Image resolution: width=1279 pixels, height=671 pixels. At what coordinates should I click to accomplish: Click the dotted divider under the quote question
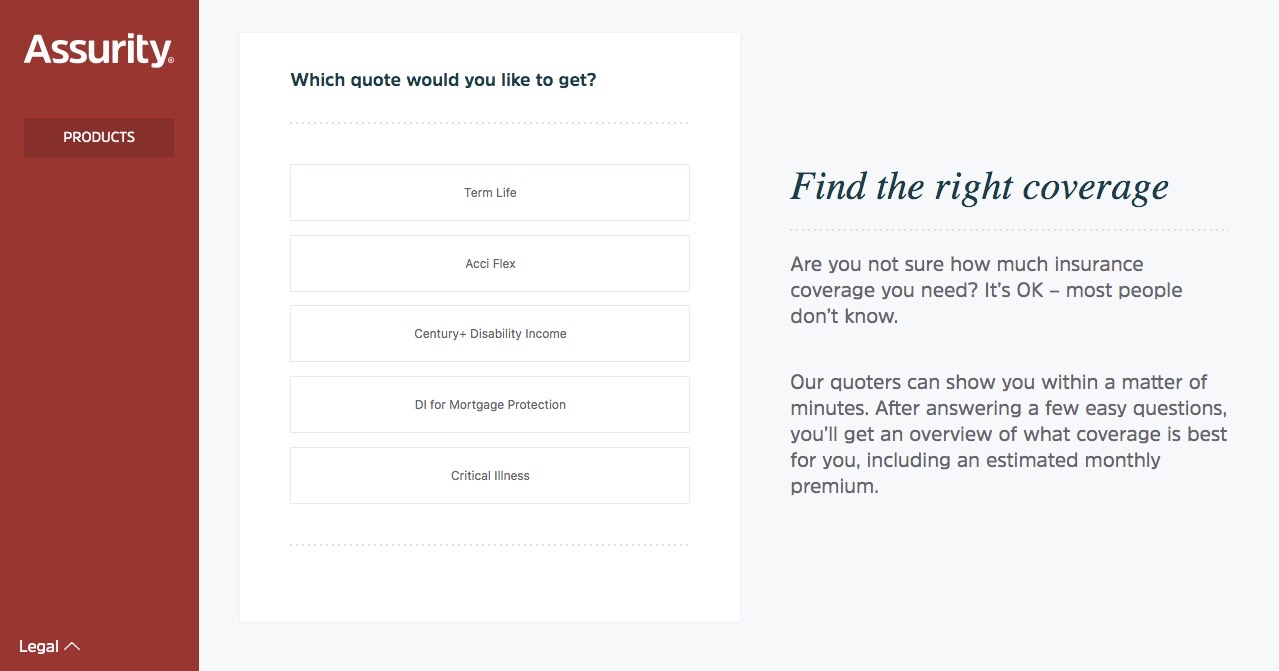coord(490,123)
